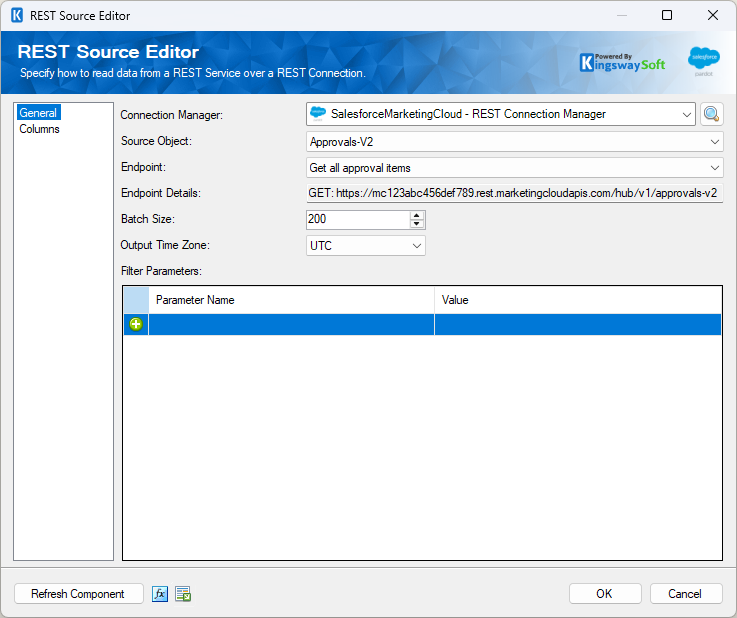Open the fx expression editor icon
The image size is (737, 618).
(160, 594)
